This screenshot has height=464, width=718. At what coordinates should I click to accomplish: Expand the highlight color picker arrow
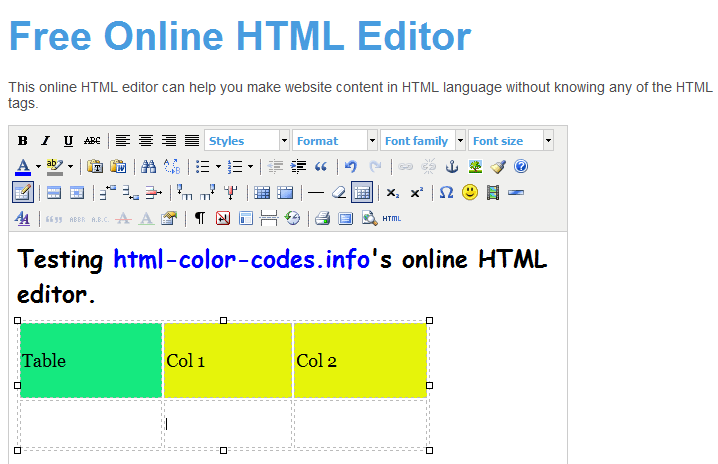[x=71, y=167]
